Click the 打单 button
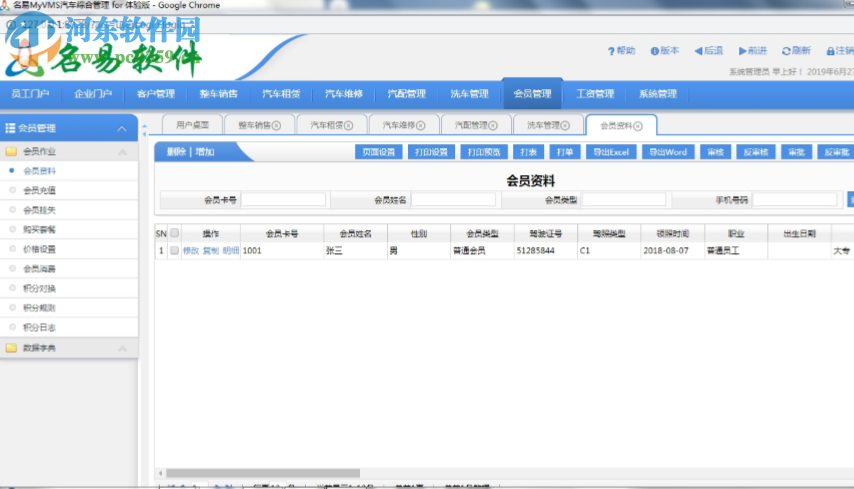The height and width of the screenshot is (489, 854). pos(564,152)
